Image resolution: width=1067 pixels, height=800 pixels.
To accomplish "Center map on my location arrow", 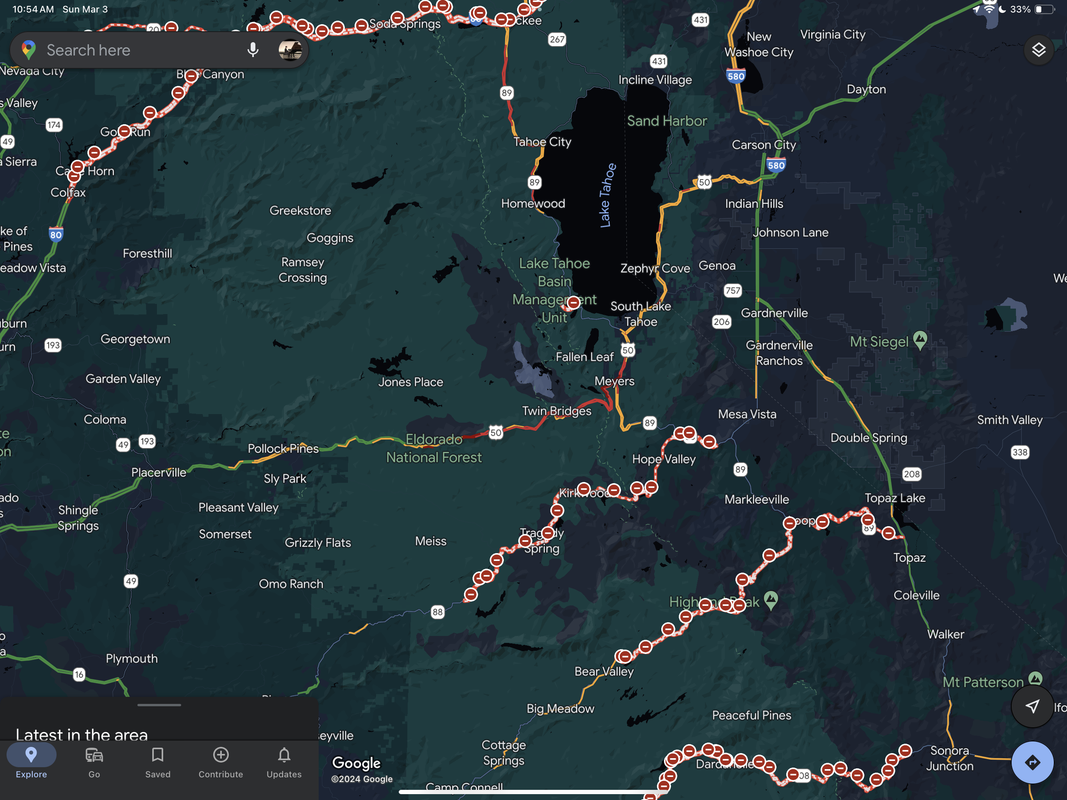I will (x=1032, y=706).
